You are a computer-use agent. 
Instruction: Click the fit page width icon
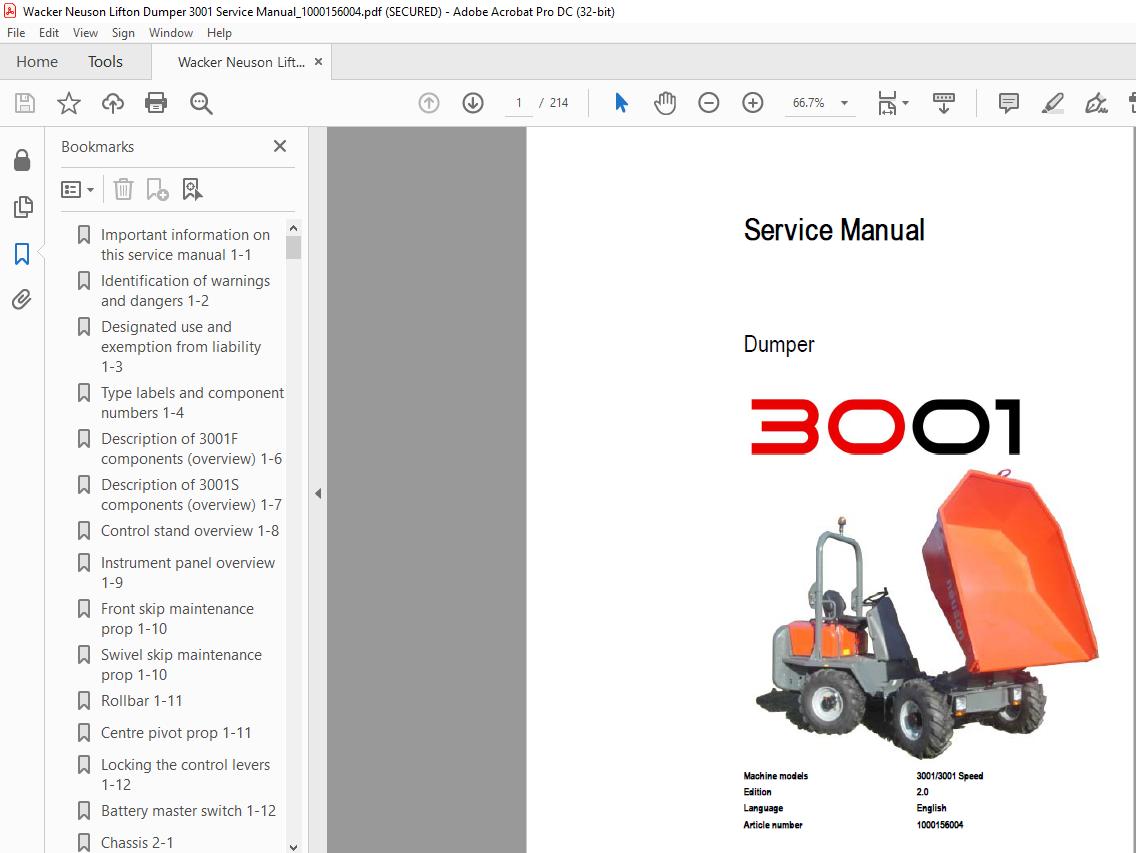coord(888,103)
